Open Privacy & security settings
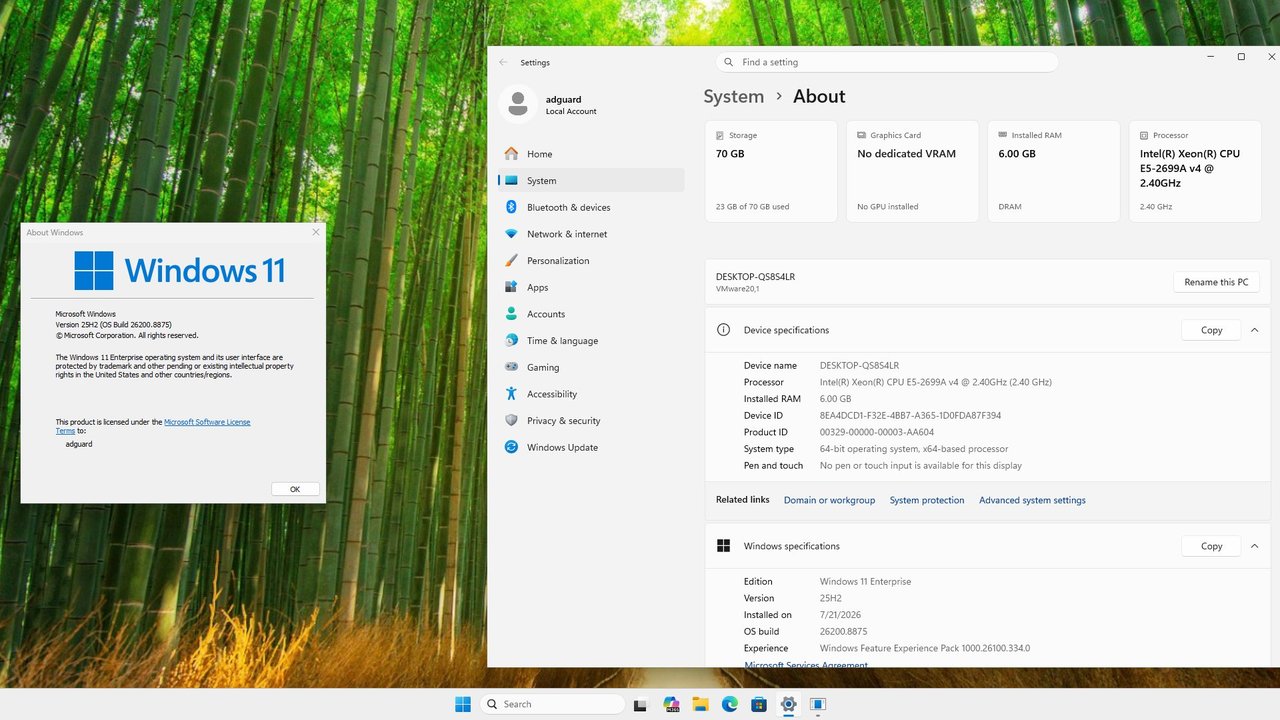Viewport: 1280px width, 720px height. (x=591, y=421)
